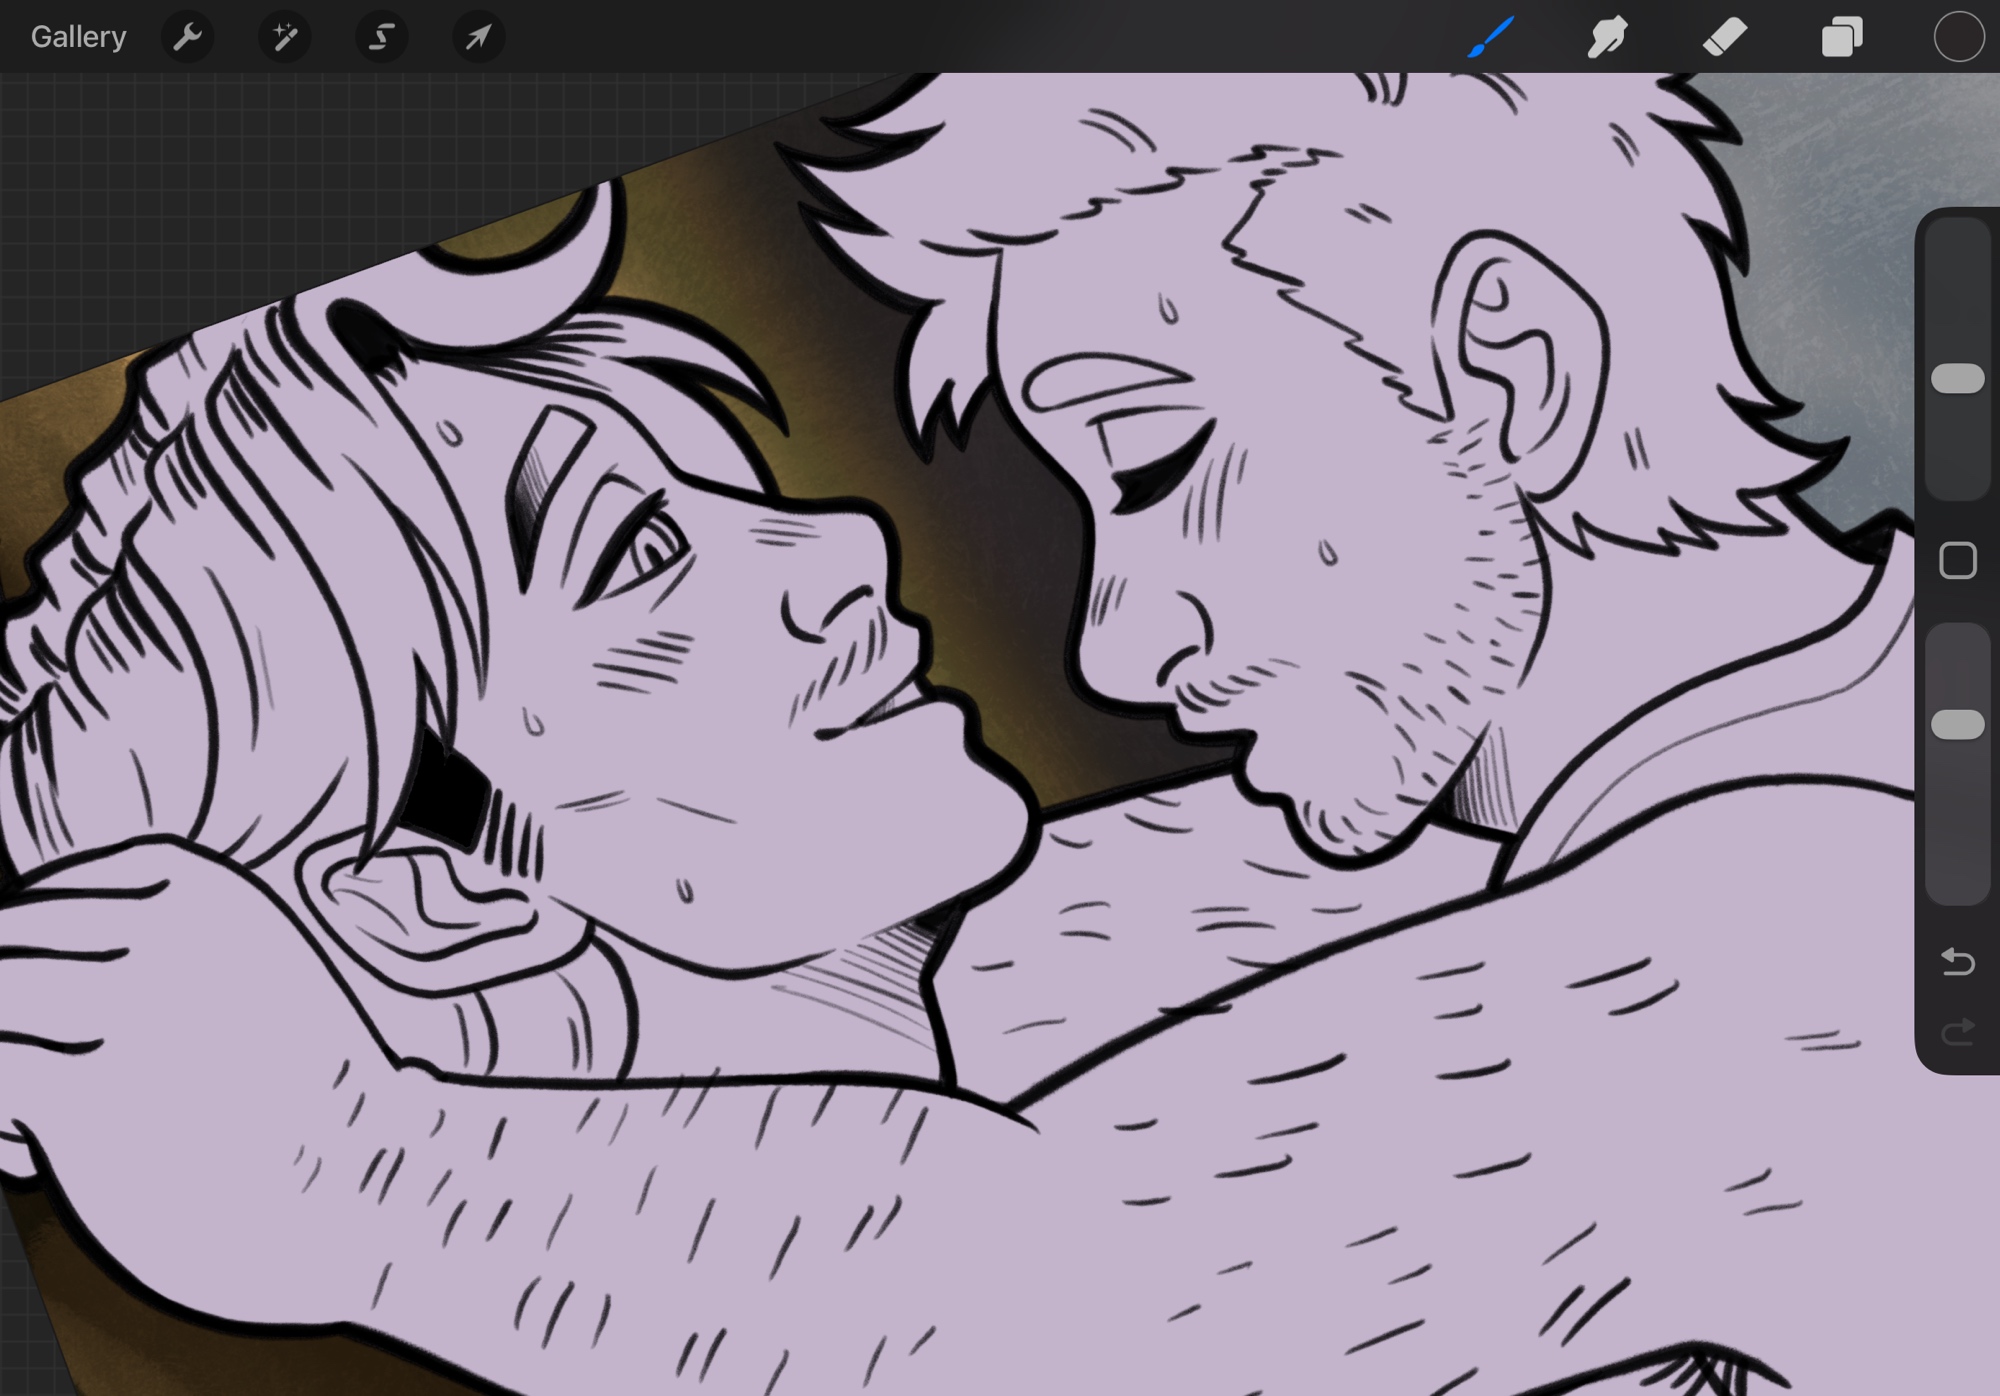Open the Adjustments magic wand menu
The height and width of the screenshot is (1396, 2000).
(x=284, y=37)
